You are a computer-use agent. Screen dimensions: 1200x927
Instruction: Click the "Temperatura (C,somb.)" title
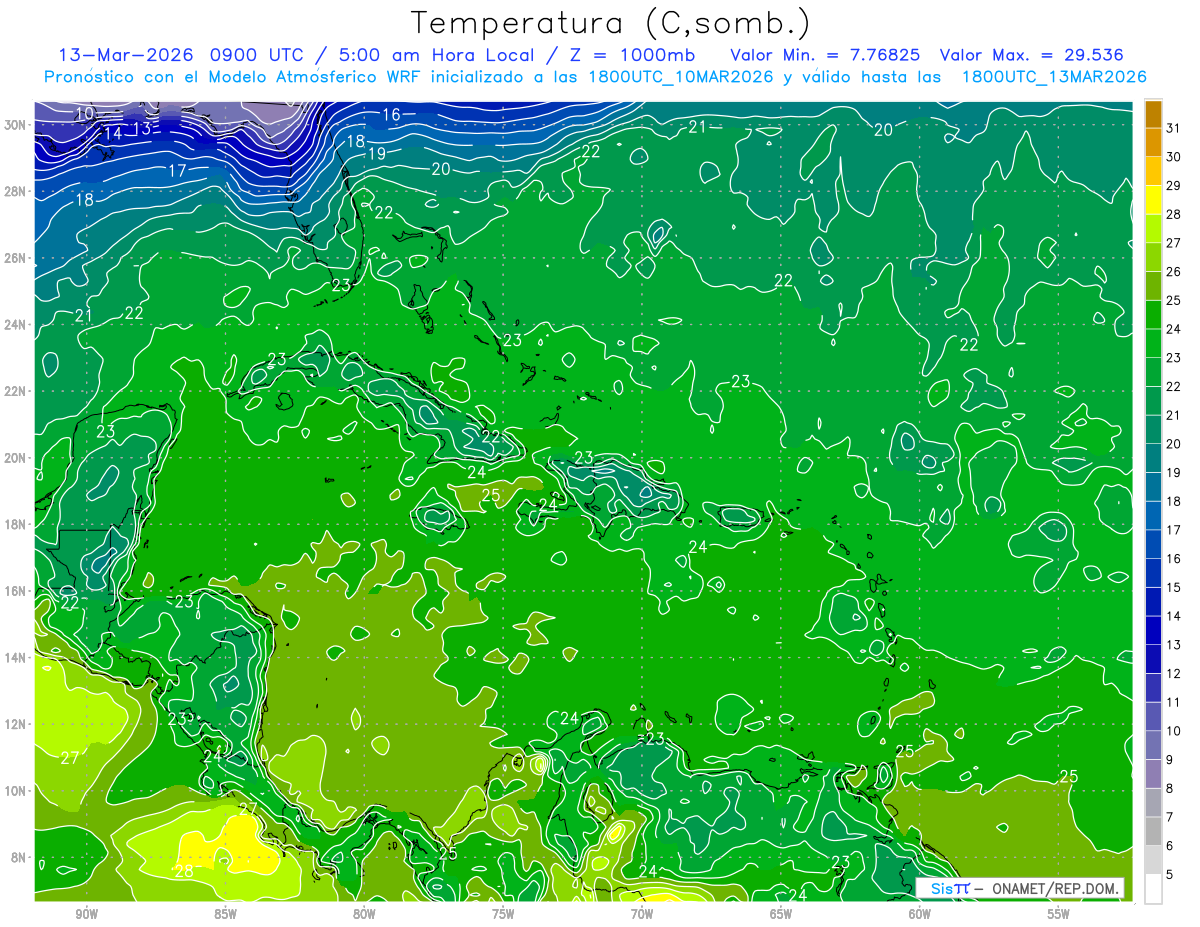[610, 24]
